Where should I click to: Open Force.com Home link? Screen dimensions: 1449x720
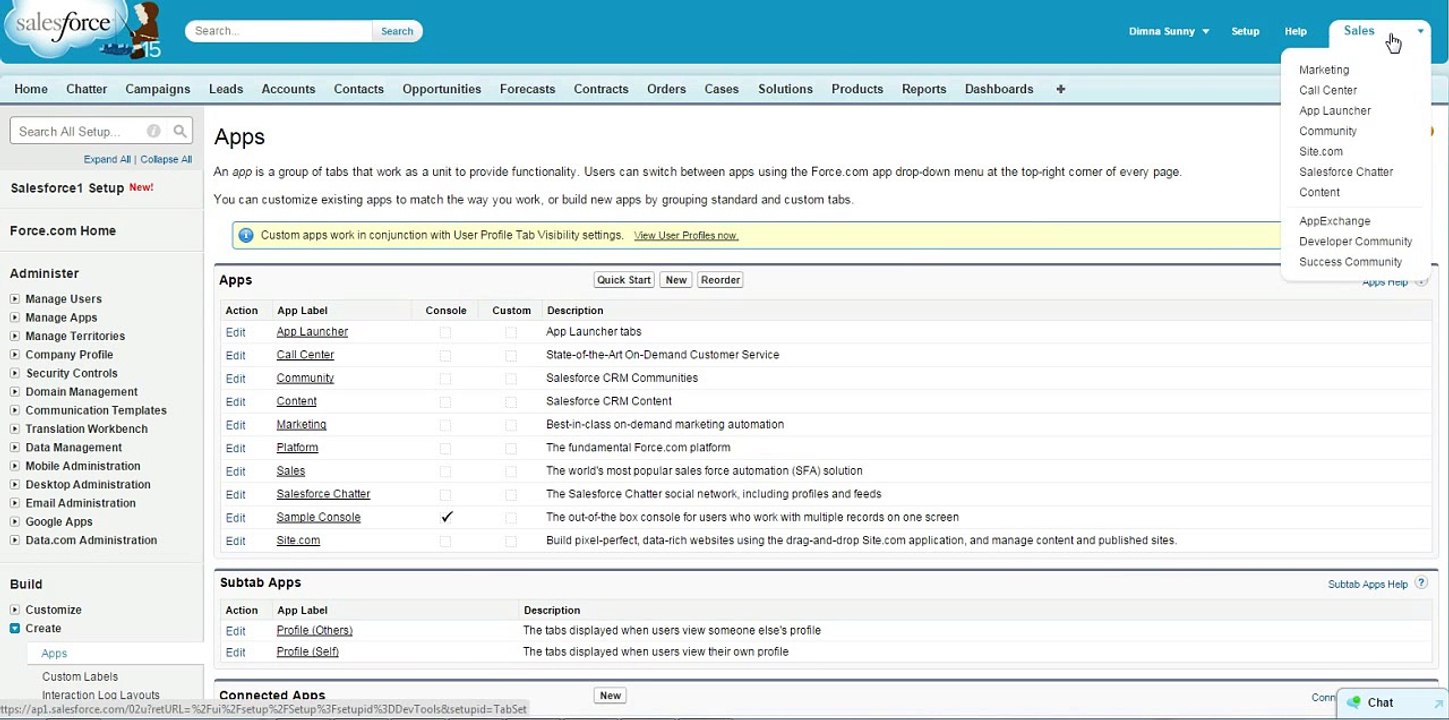[63, 231]
